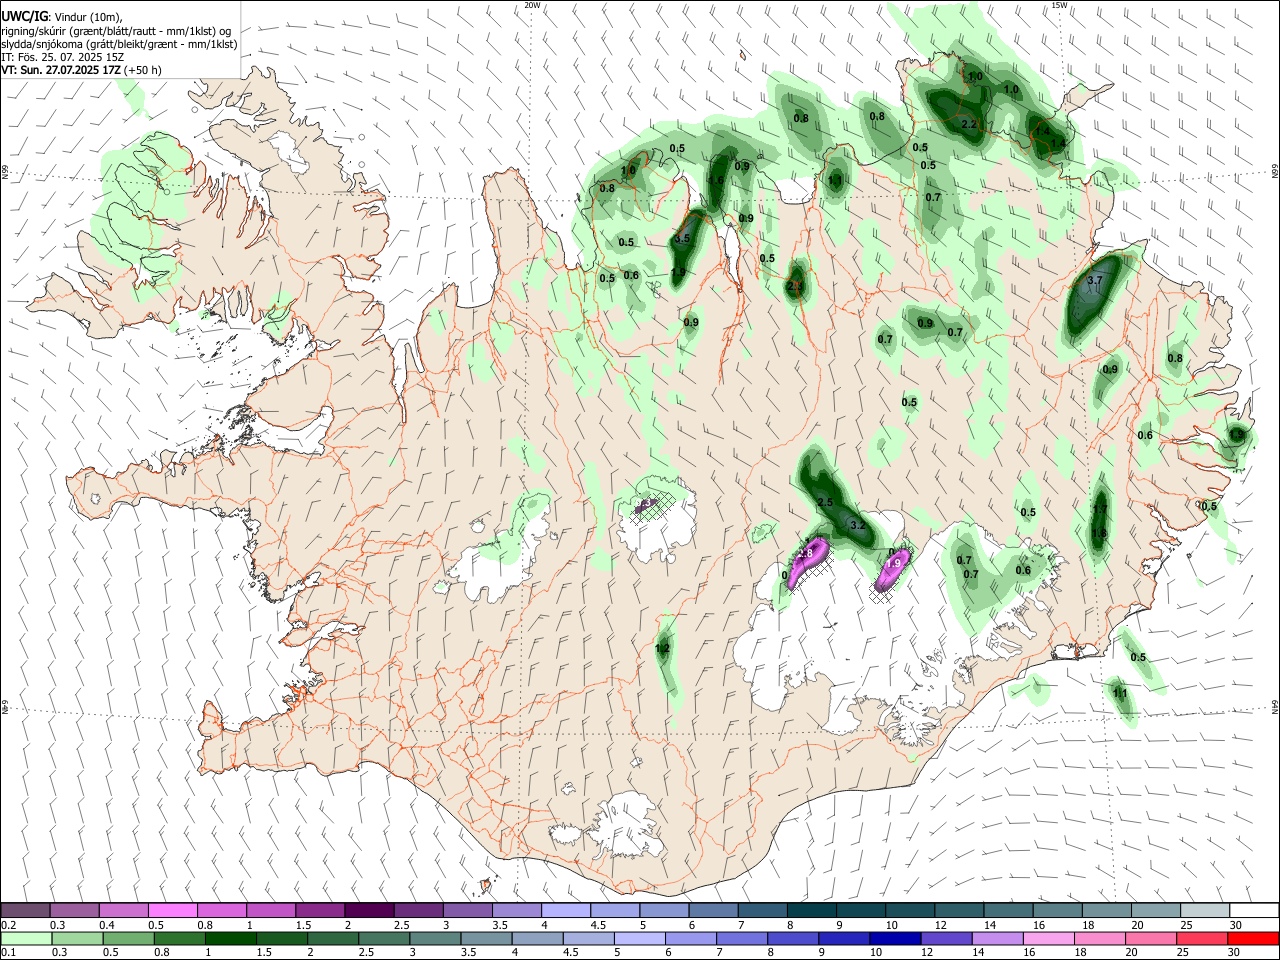Click the 3.7 precipitation value in east Iceland
1280x960 pixels.
click(1094, 281)
